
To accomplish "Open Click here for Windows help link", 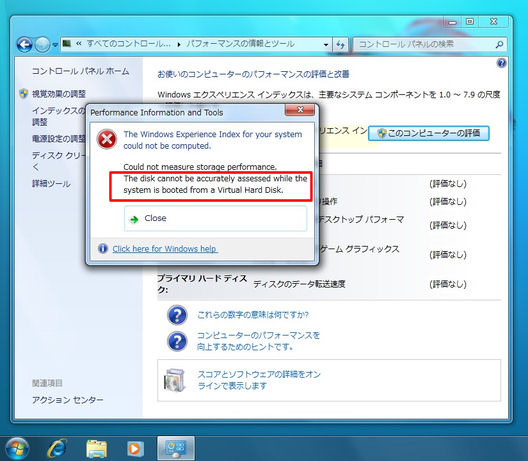I will click(165, 249).
